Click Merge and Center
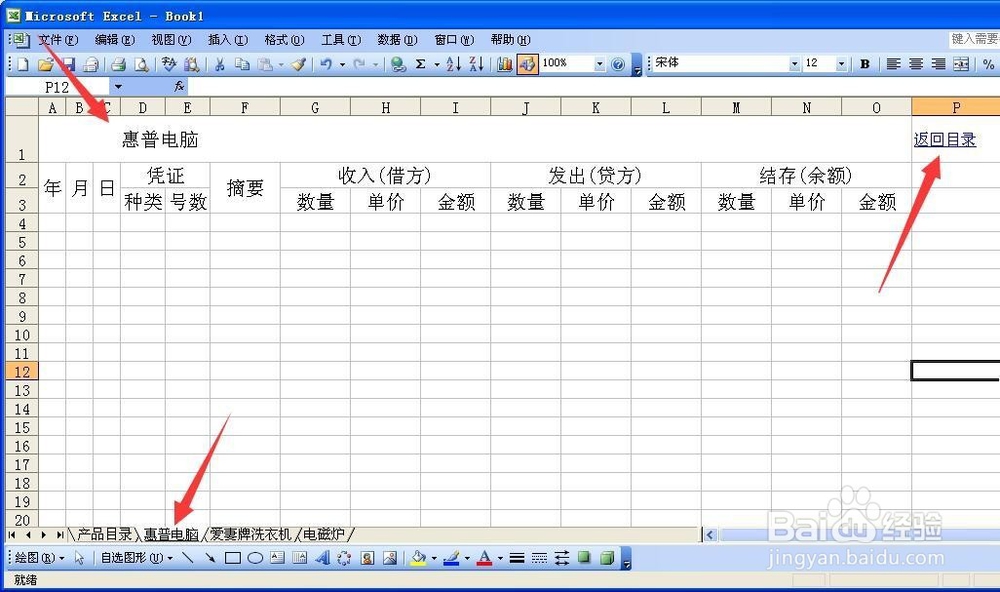This screenshot has height=592, width=1000. (x=961, y=64)
